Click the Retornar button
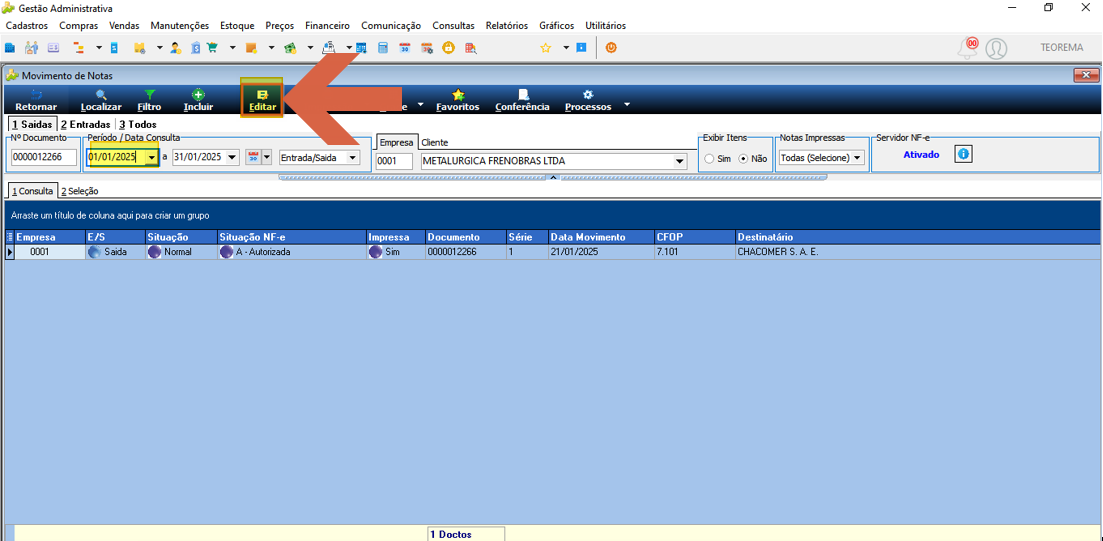The width and height of the screenshot is (1103, 541). pos(37,101)
